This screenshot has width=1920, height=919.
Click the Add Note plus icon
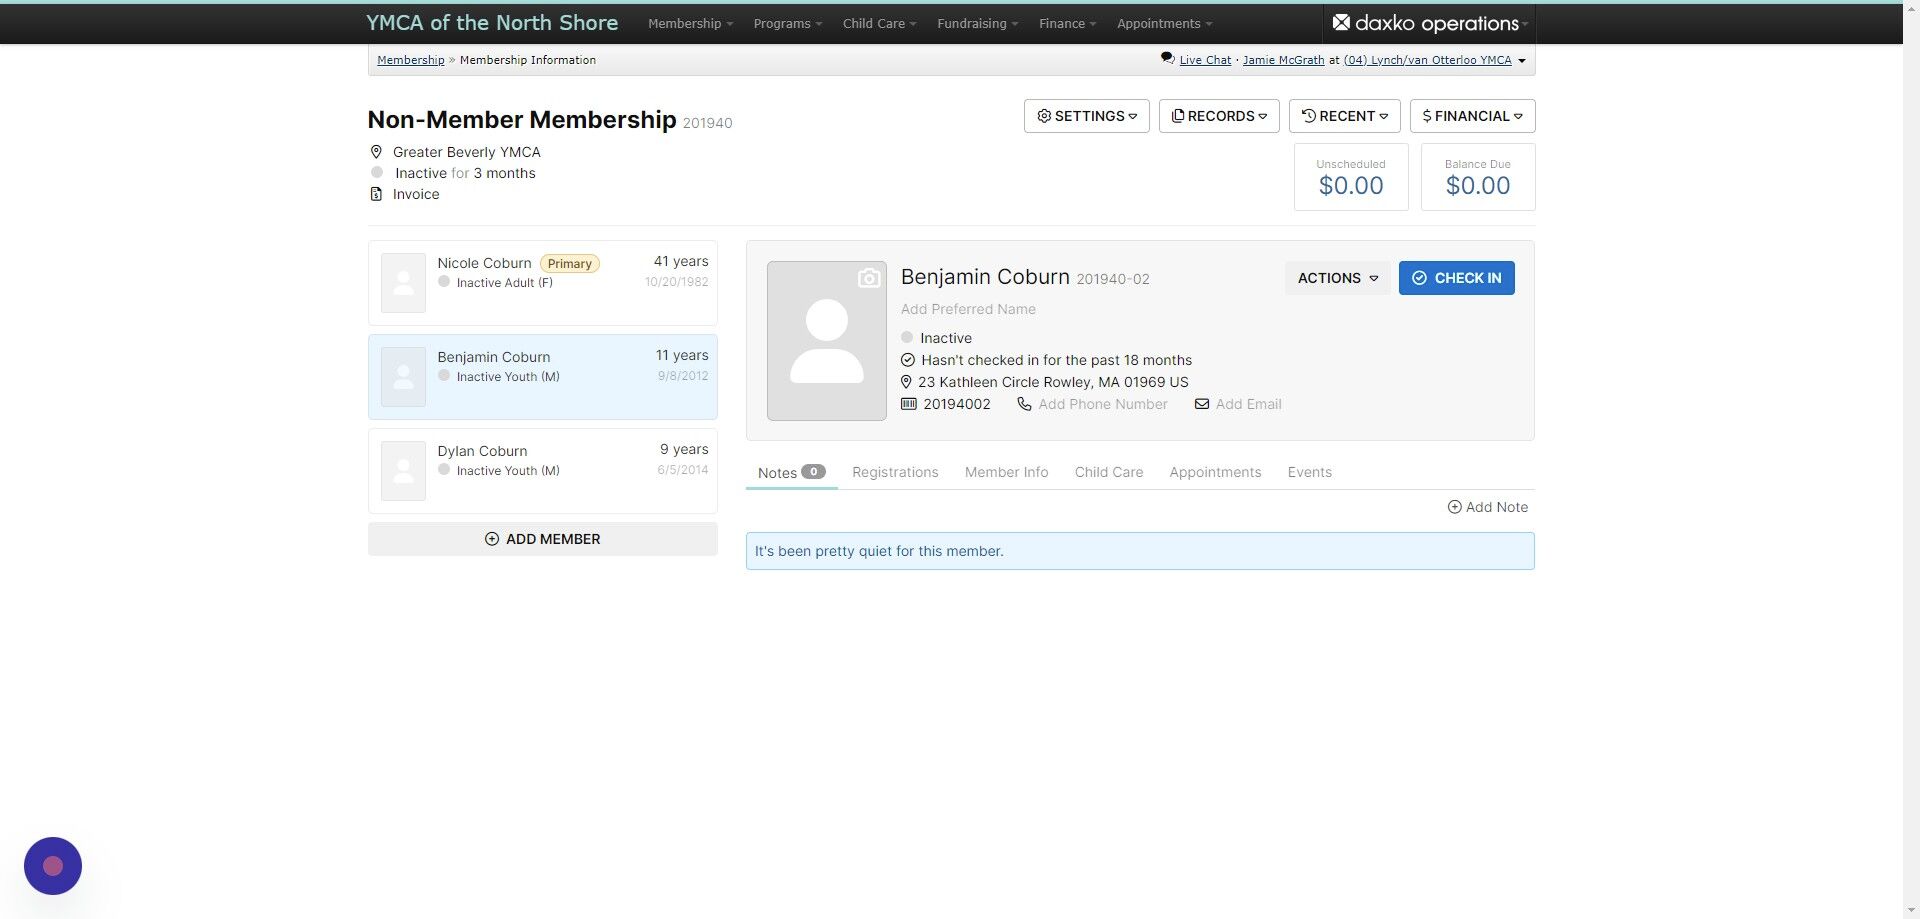tap(1455, 507)
